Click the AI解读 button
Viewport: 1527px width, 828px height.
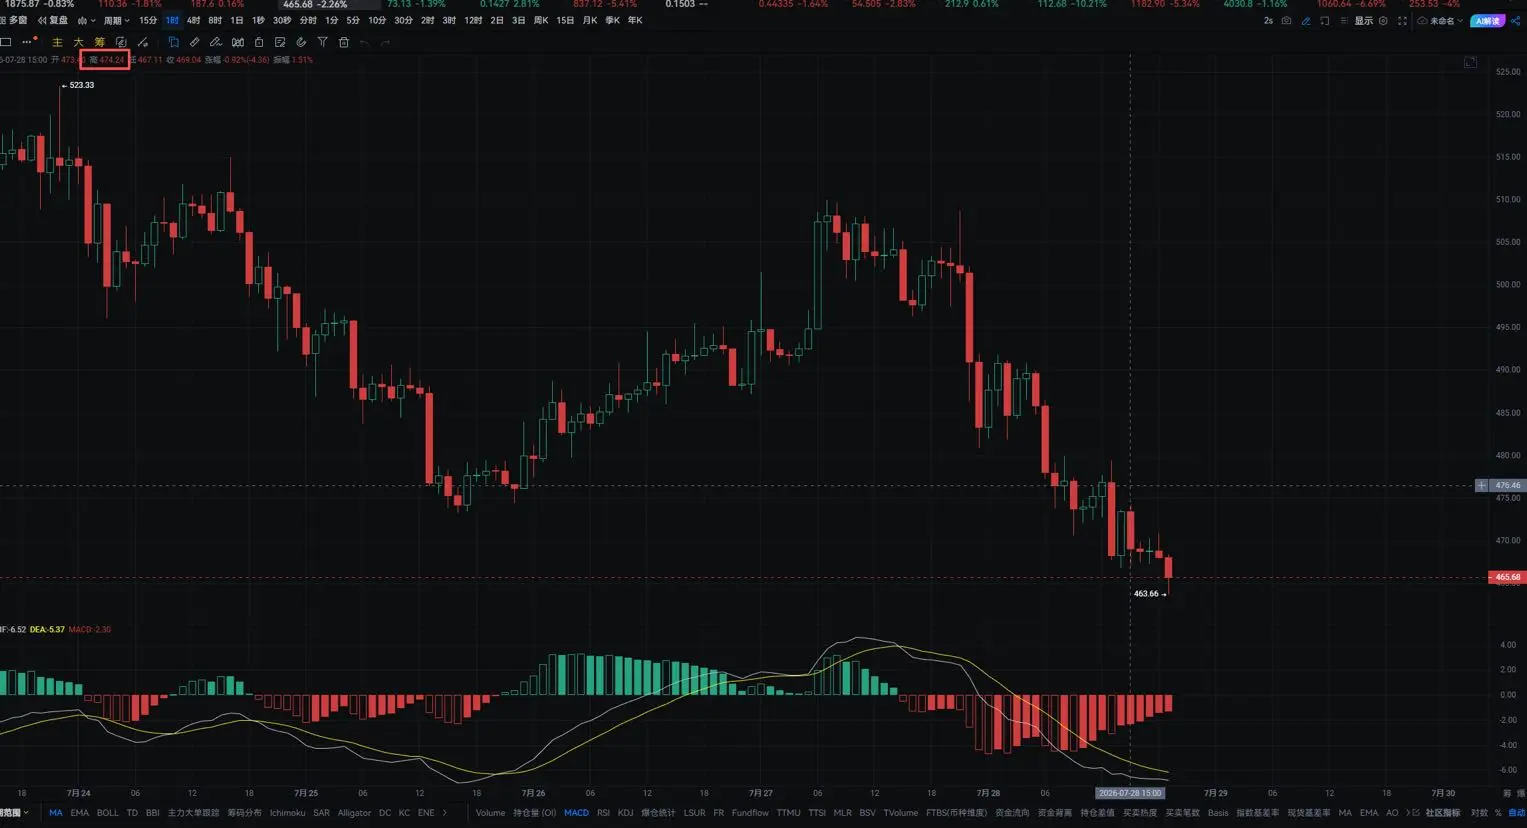click(1487, 20)
